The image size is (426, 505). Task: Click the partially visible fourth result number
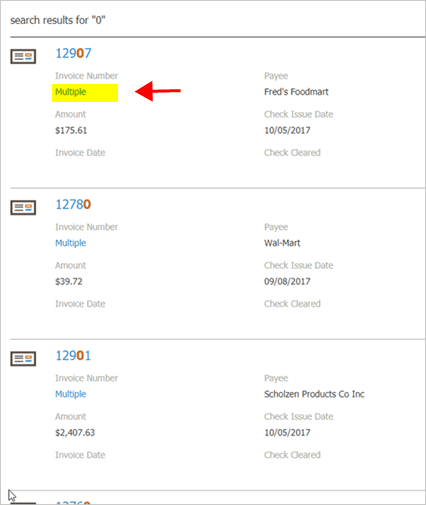coord(73,502)
